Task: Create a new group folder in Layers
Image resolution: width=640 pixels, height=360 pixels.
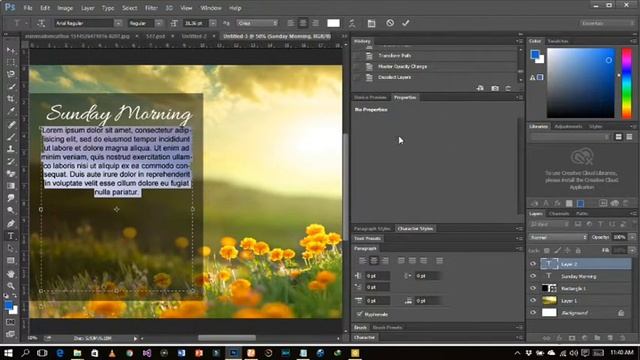Action: click(597, 338)
